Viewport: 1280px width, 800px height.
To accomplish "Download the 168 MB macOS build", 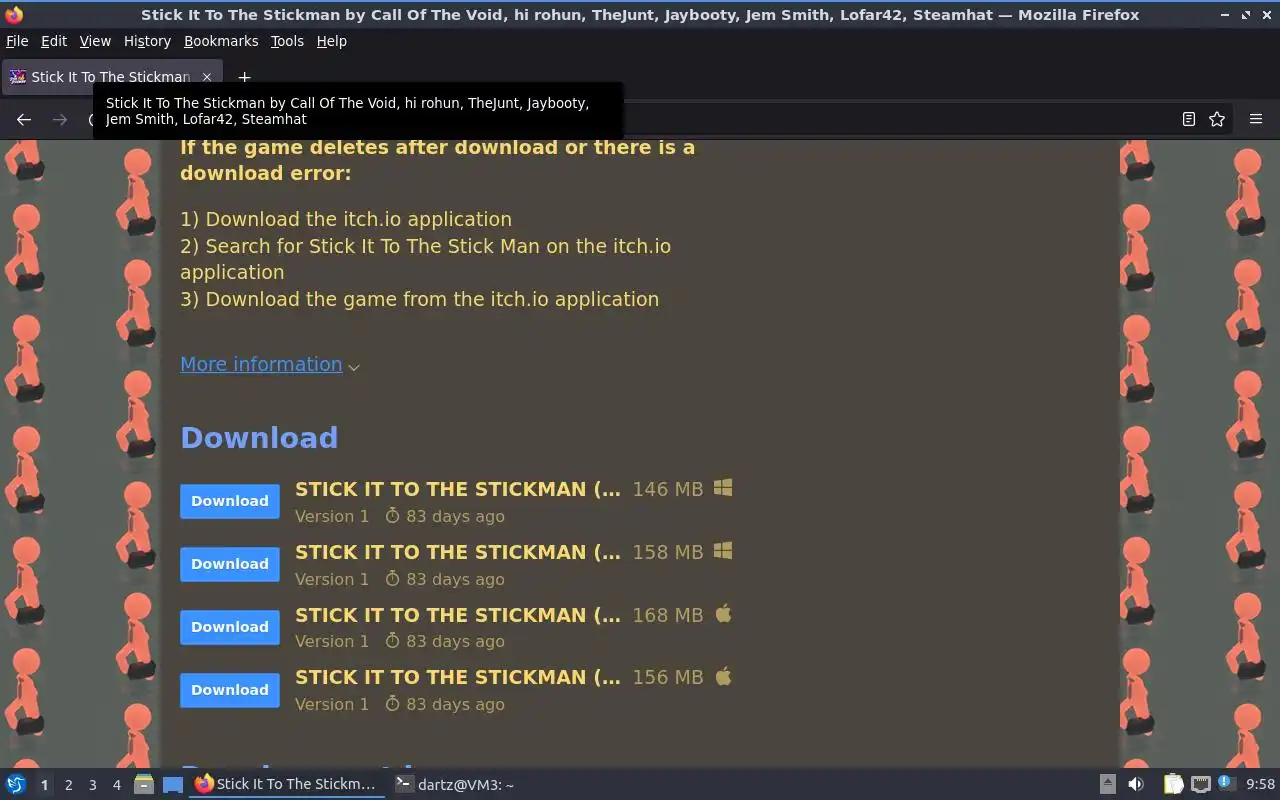I will click(x=230, y=627).
